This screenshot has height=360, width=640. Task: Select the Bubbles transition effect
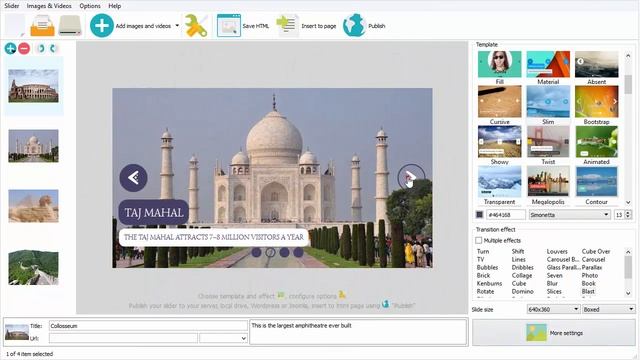coord(487,267)
